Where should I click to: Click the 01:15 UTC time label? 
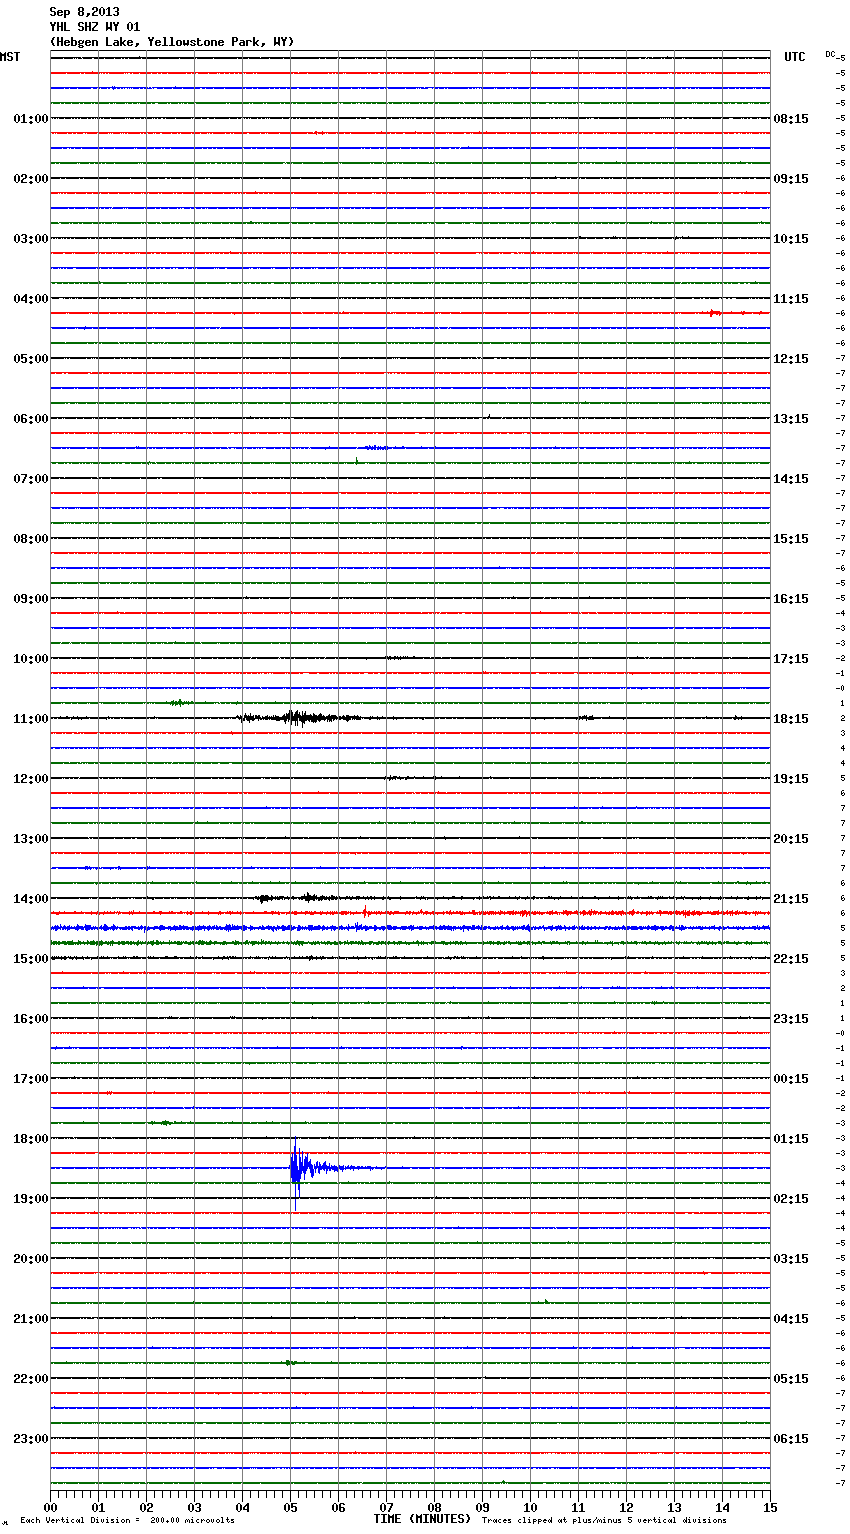(x=791, y=1139)
